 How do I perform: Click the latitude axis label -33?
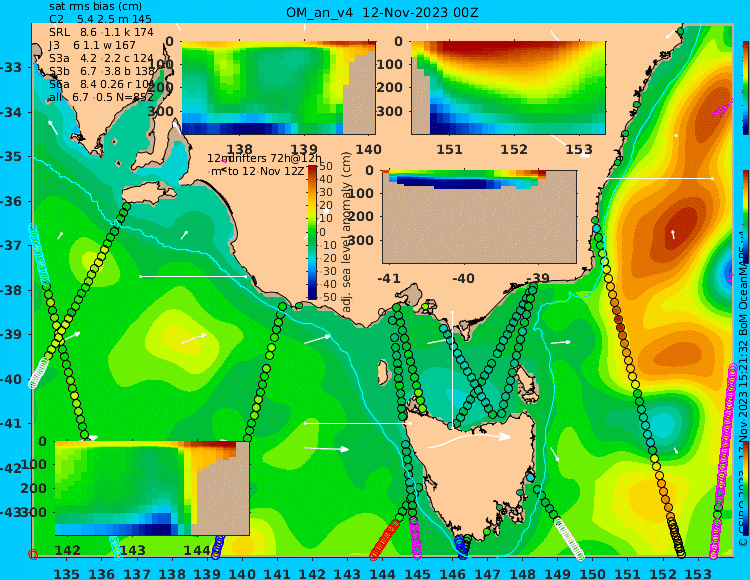pos(11,67)
